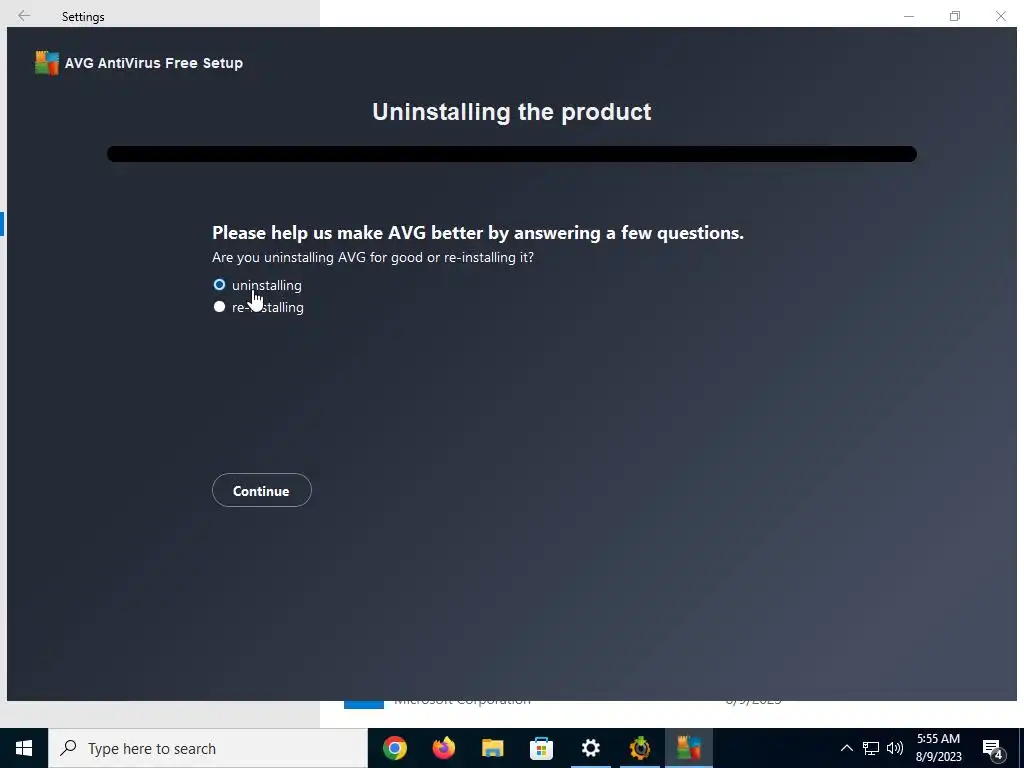Click the "Are you uninstalling AVG" question

click(373, 257)
